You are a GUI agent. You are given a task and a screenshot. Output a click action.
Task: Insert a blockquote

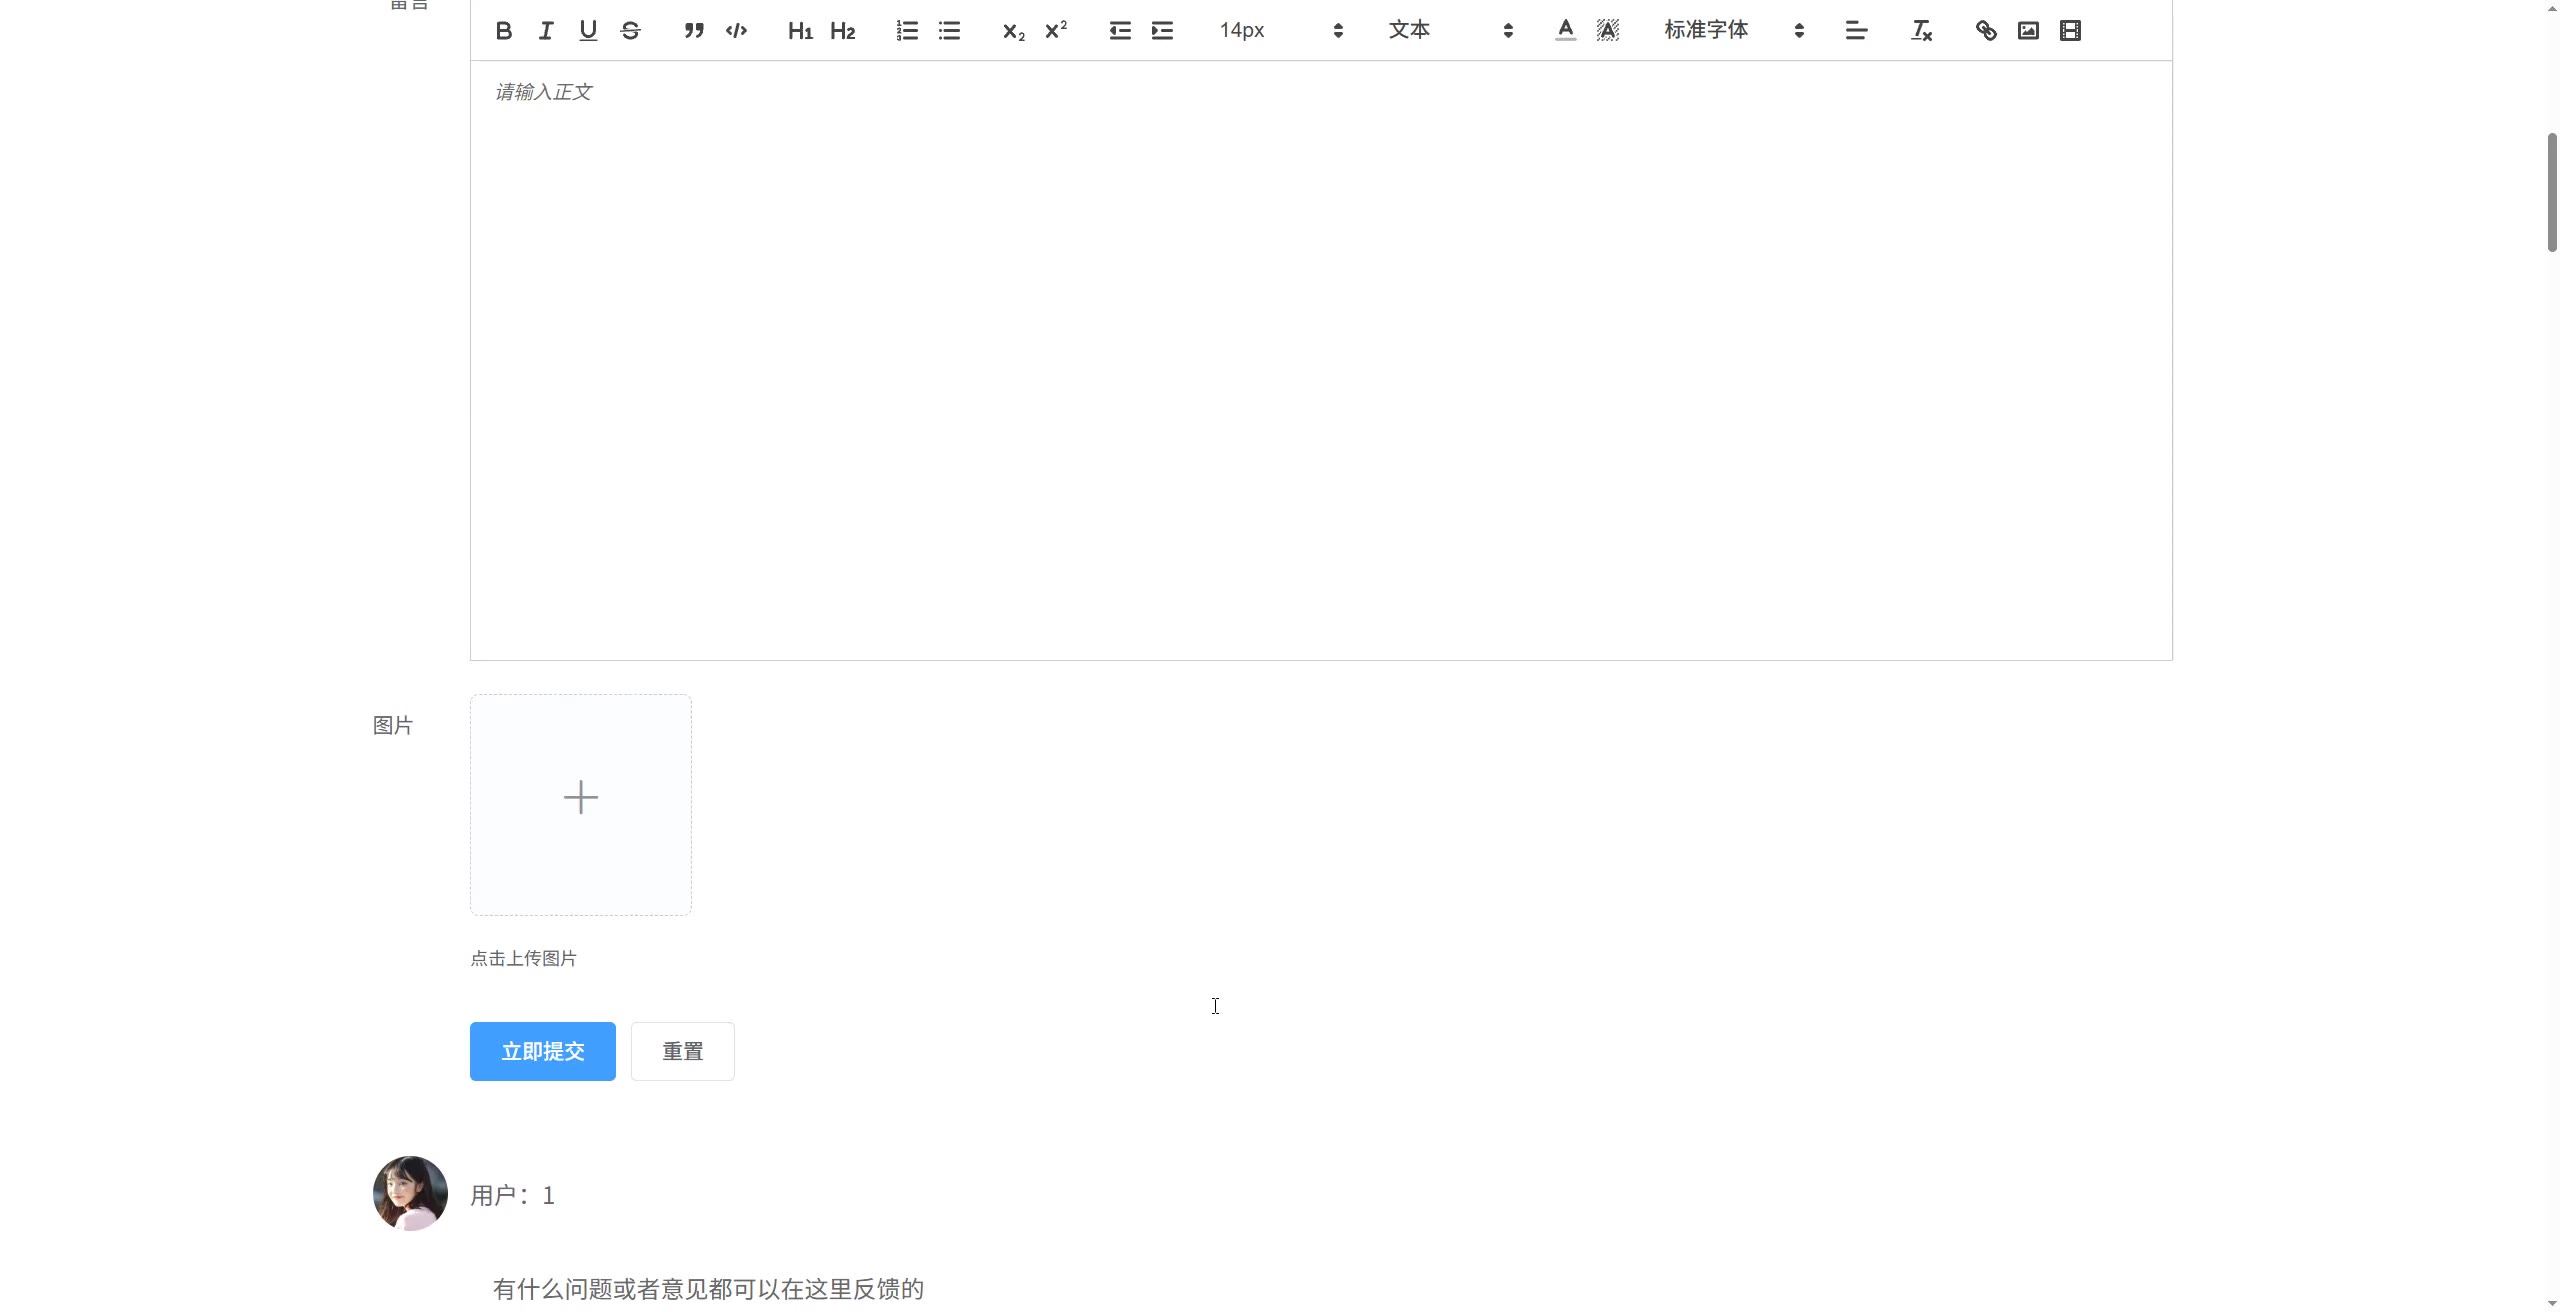694,31
